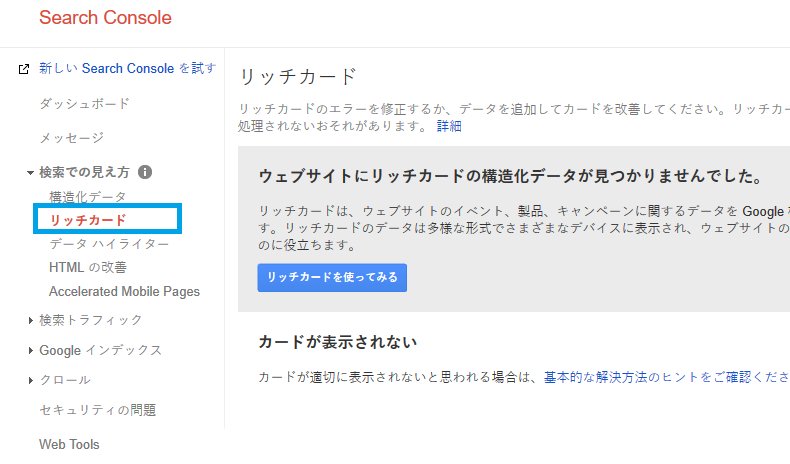Select リッチカード sidebar item
790x464 pixels.
88,220
